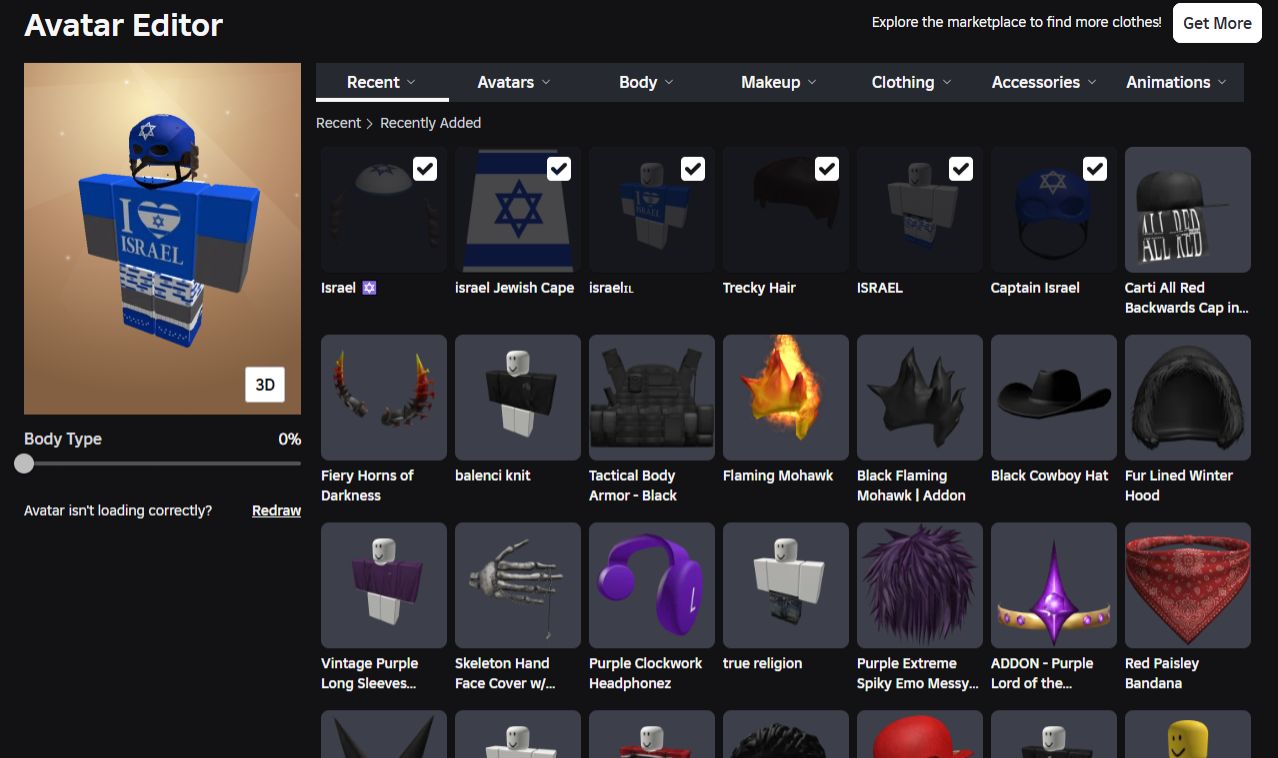Equip the Flaming Mohawk accessory
Screen dimensions: 1278x758
(786, 397)
